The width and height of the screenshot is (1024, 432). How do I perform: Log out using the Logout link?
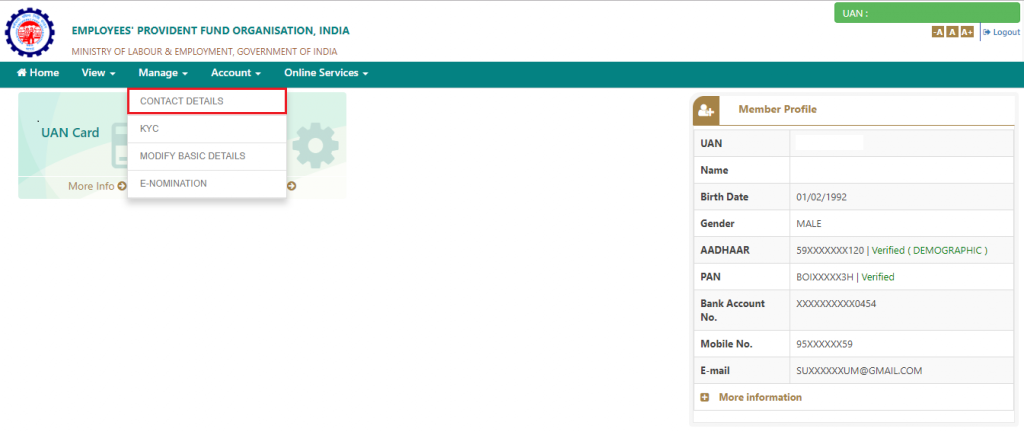[1001, 32]
